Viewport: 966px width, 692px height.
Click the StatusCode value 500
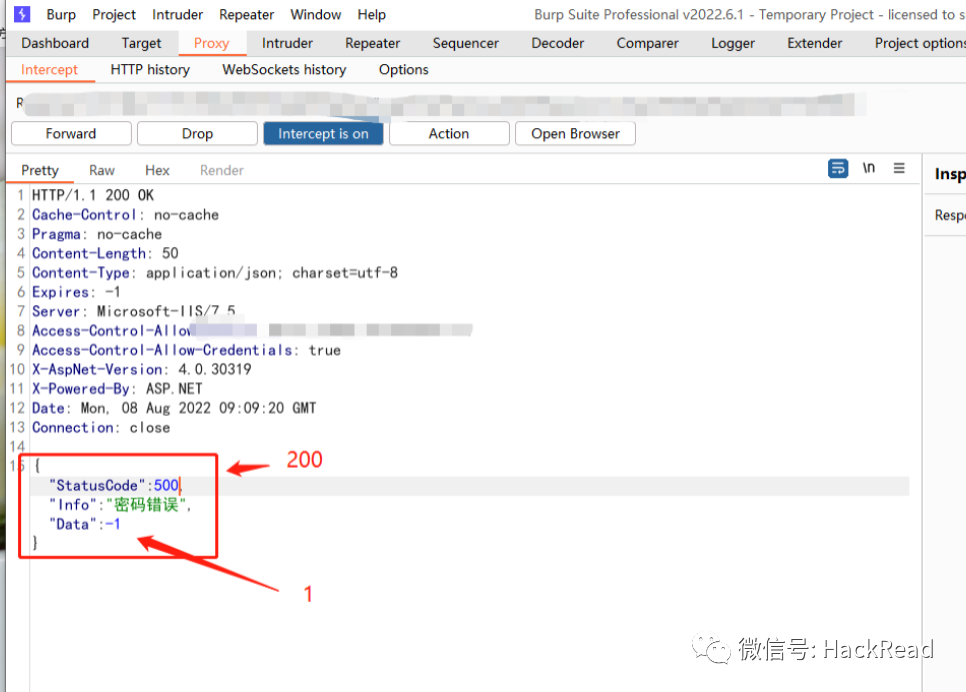coord(166,486)
